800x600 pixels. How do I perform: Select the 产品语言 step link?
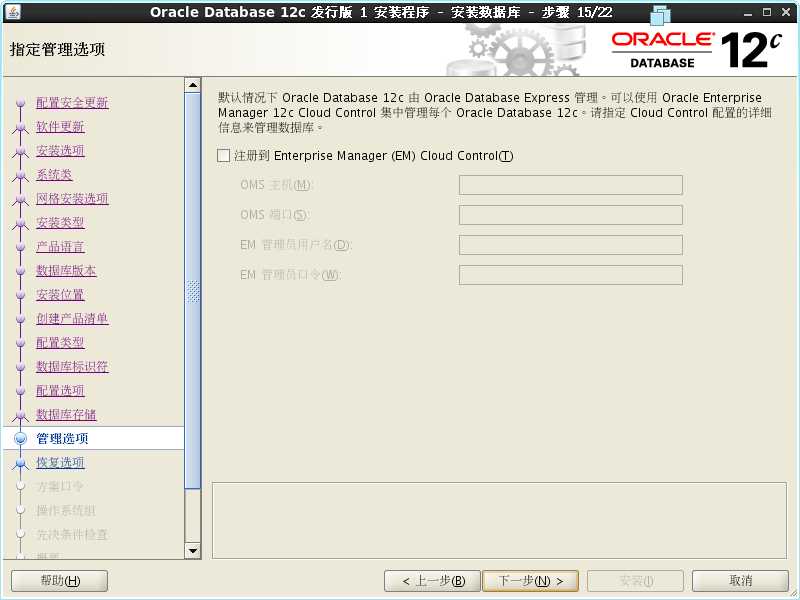[60, 246]
